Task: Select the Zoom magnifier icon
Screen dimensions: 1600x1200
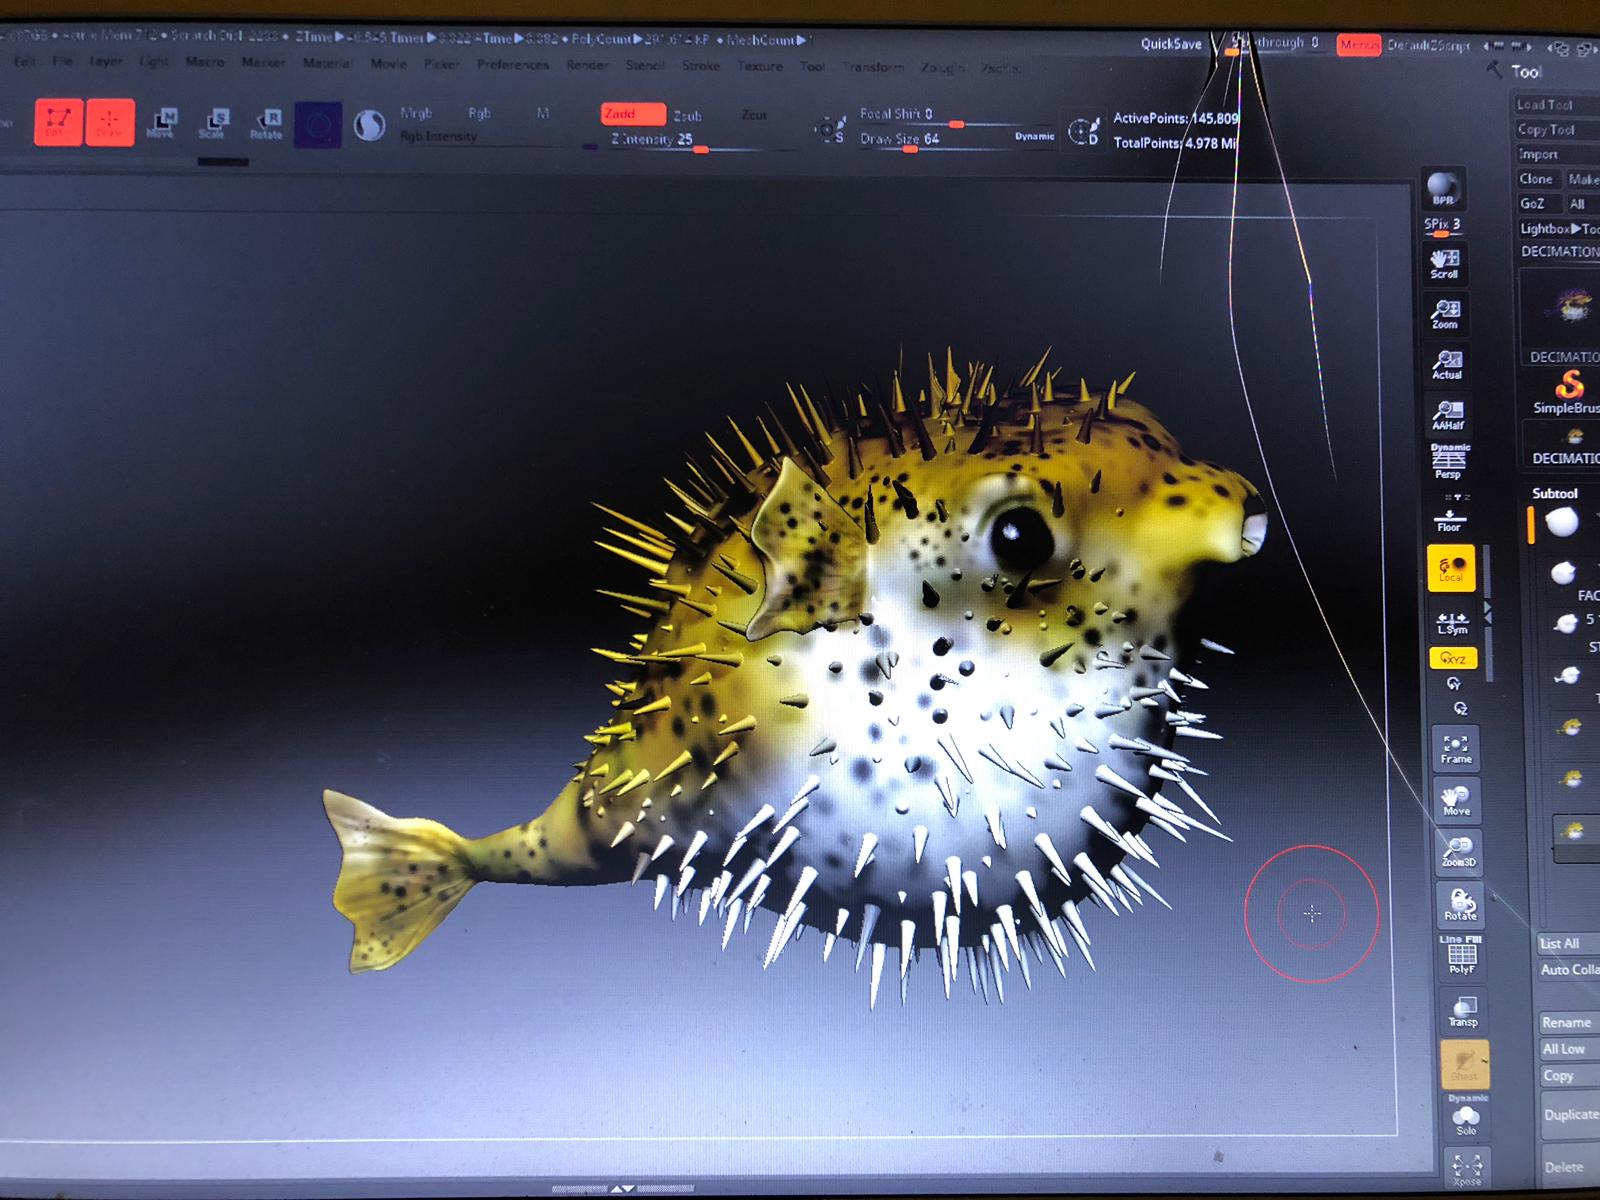Action: (x=1445, y=313)
